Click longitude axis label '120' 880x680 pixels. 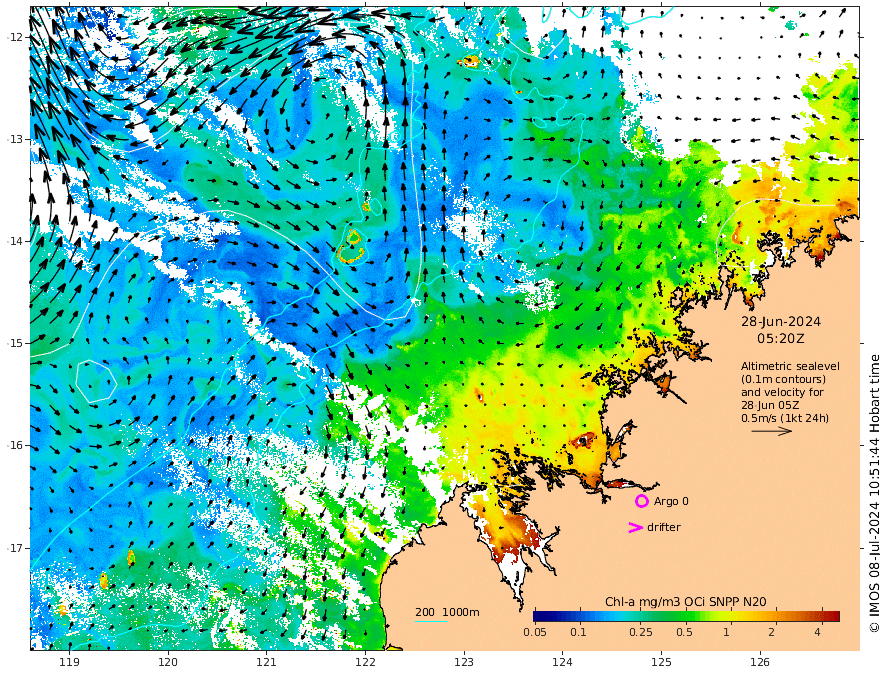click(x=168, y=663)
